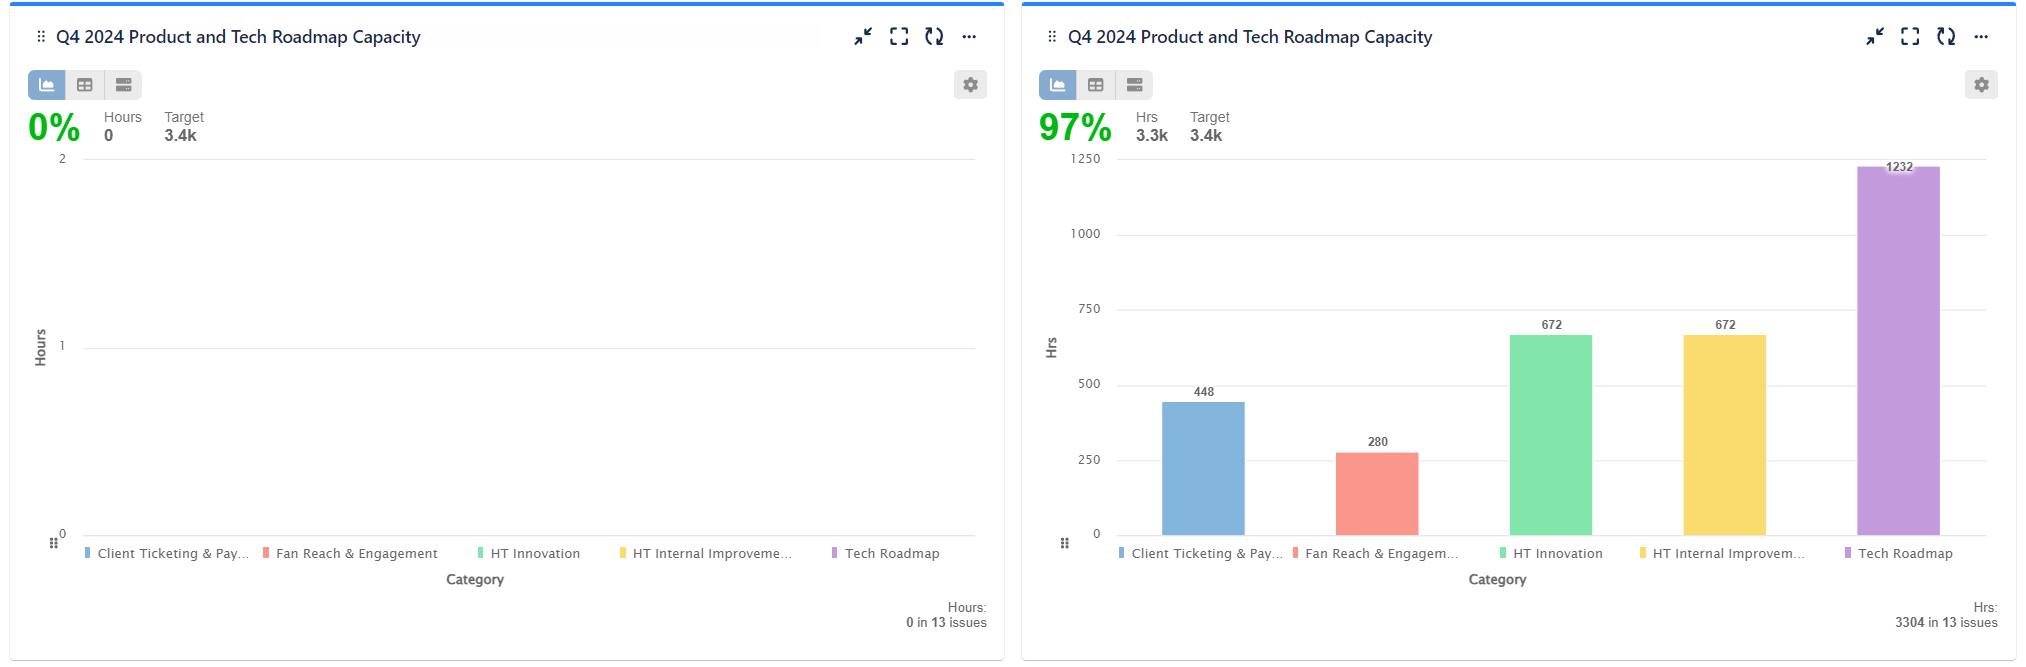Select chart view in the 97% gadget
The width and height of the screenshot is (2026, 667).
[1058, 85]
